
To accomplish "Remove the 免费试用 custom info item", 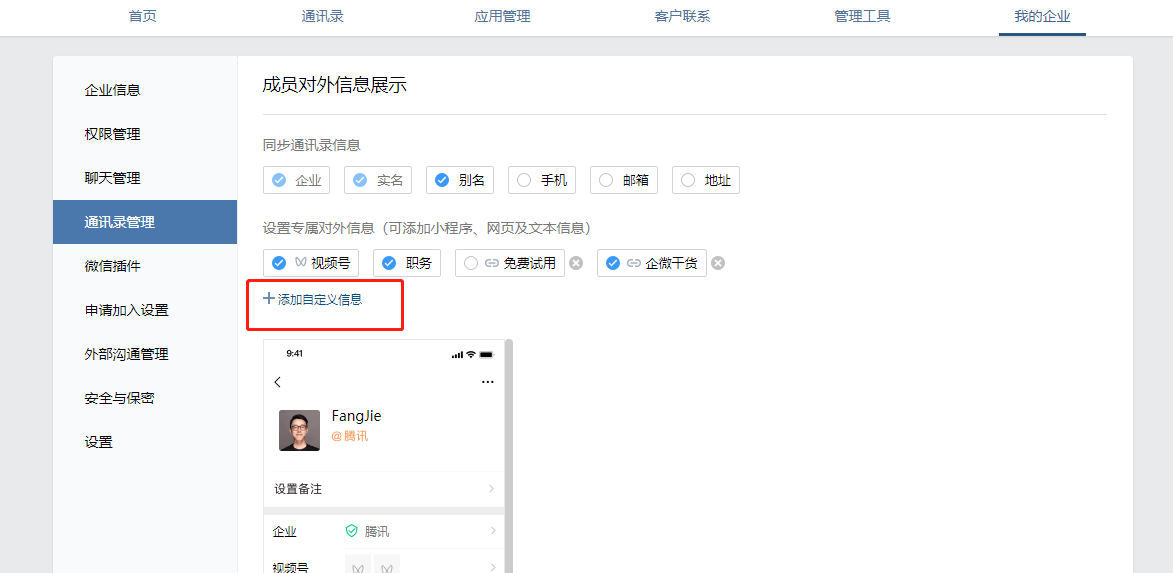I will pyautogui.click(x=576, y=263).
